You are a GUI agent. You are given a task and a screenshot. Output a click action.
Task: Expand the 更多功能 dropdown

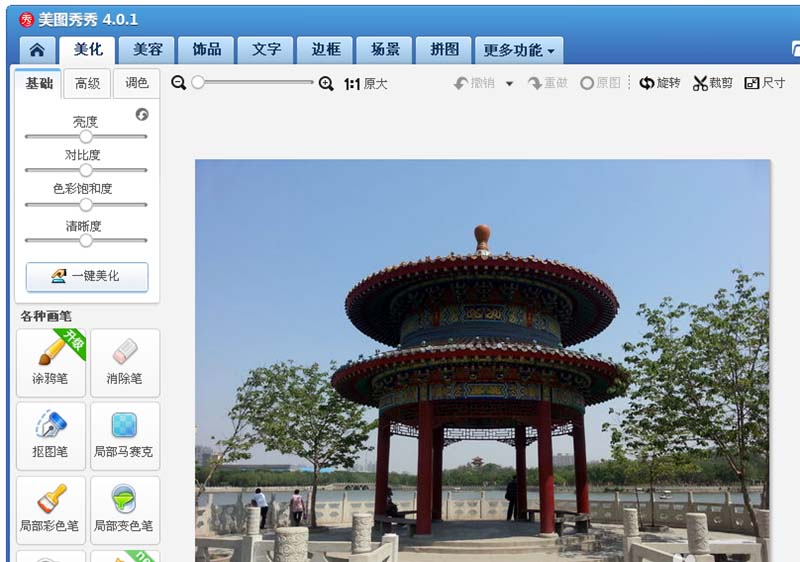(x=519, y=50)
